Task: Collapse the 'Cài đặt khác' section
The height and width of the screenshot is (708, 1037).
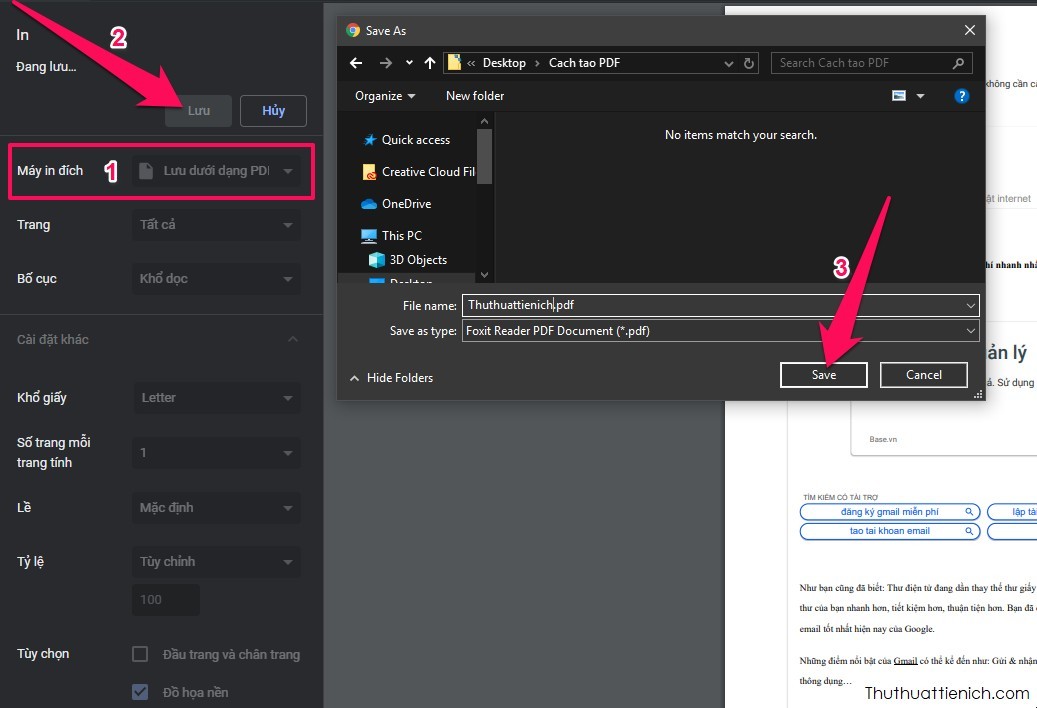Action: (x=293, y=340)
